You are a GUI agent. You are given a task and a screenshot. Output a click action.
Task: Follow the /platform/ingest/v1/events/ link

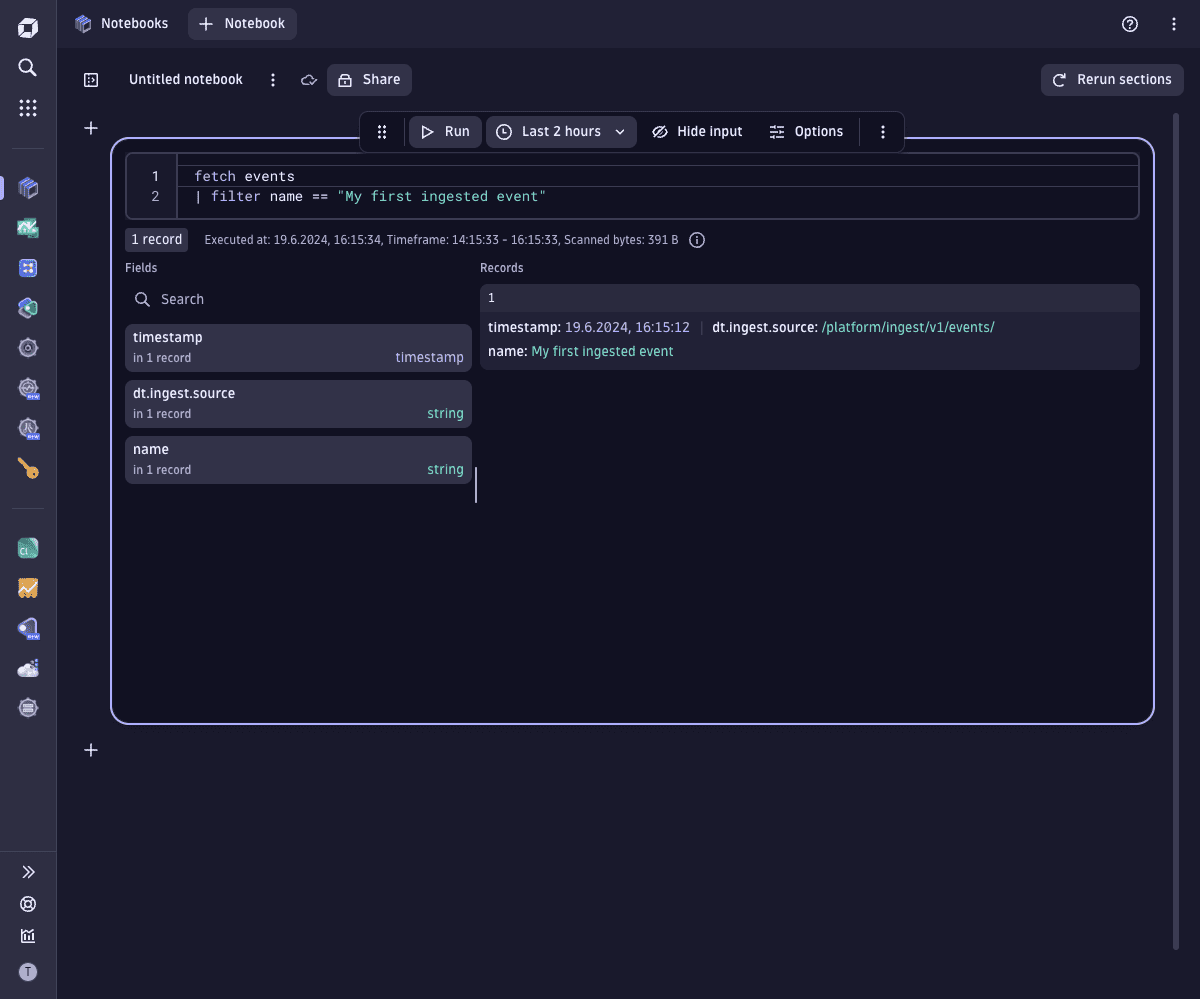pos(907,327)
